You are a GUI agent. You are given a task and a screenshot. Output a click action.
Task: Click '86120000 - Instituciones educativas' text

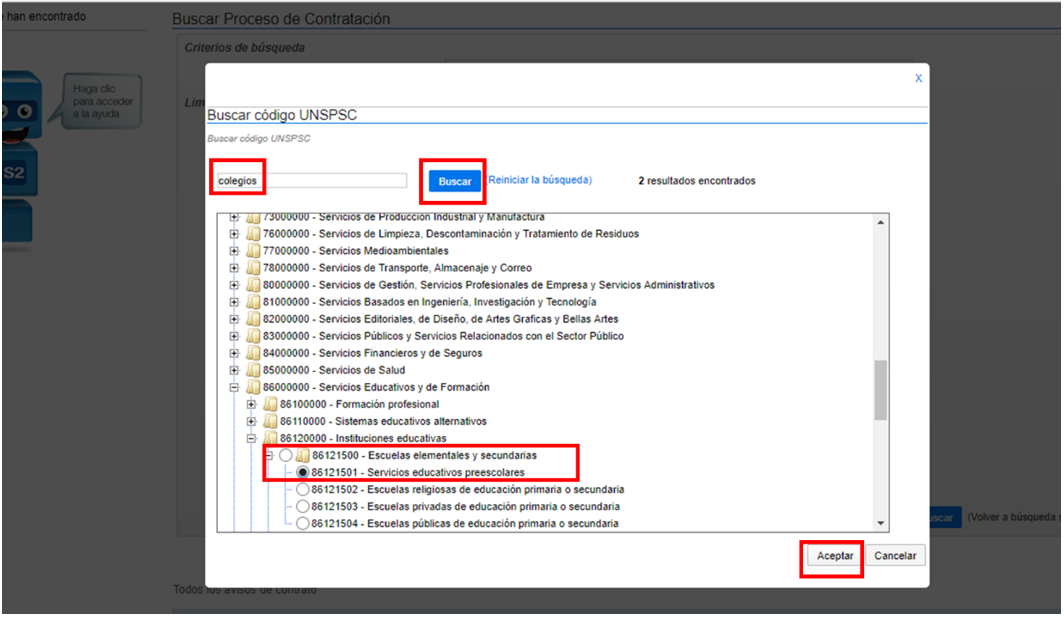tap(363, 438)
